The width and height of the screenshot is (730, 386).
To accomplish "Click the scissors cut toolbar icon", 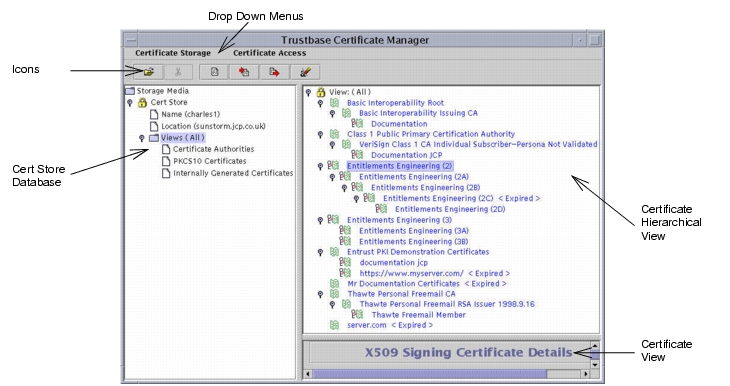I will click(178, 72).
